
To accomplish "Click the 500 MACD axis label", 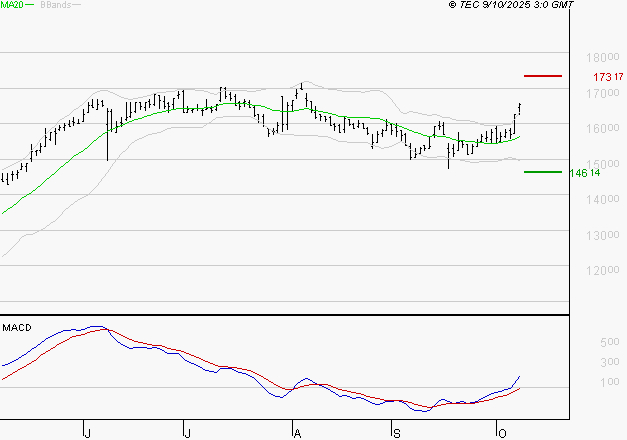I will tap(610, 342).
